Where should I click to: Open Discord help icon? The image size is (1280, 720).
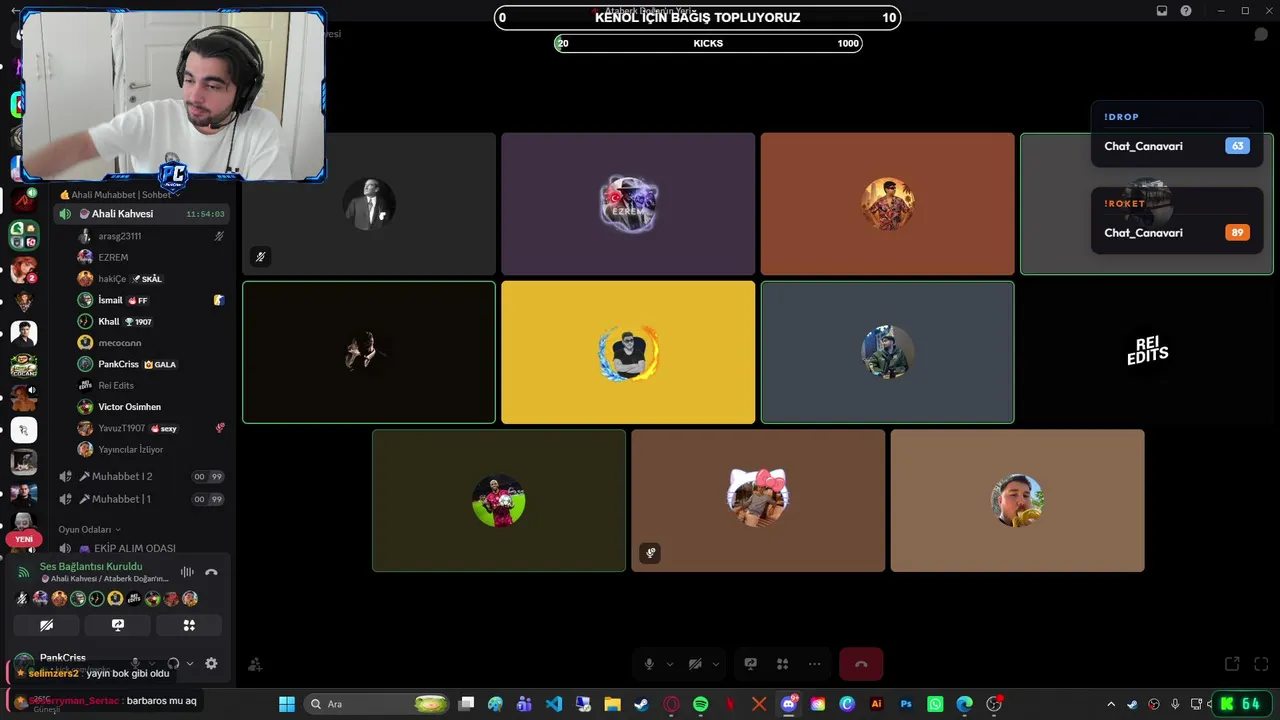coord(1186,11)
